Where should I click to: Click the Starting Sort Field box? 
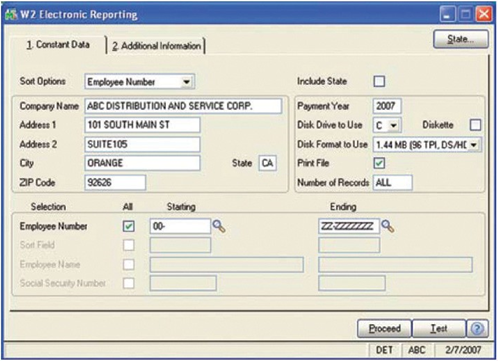180,245
